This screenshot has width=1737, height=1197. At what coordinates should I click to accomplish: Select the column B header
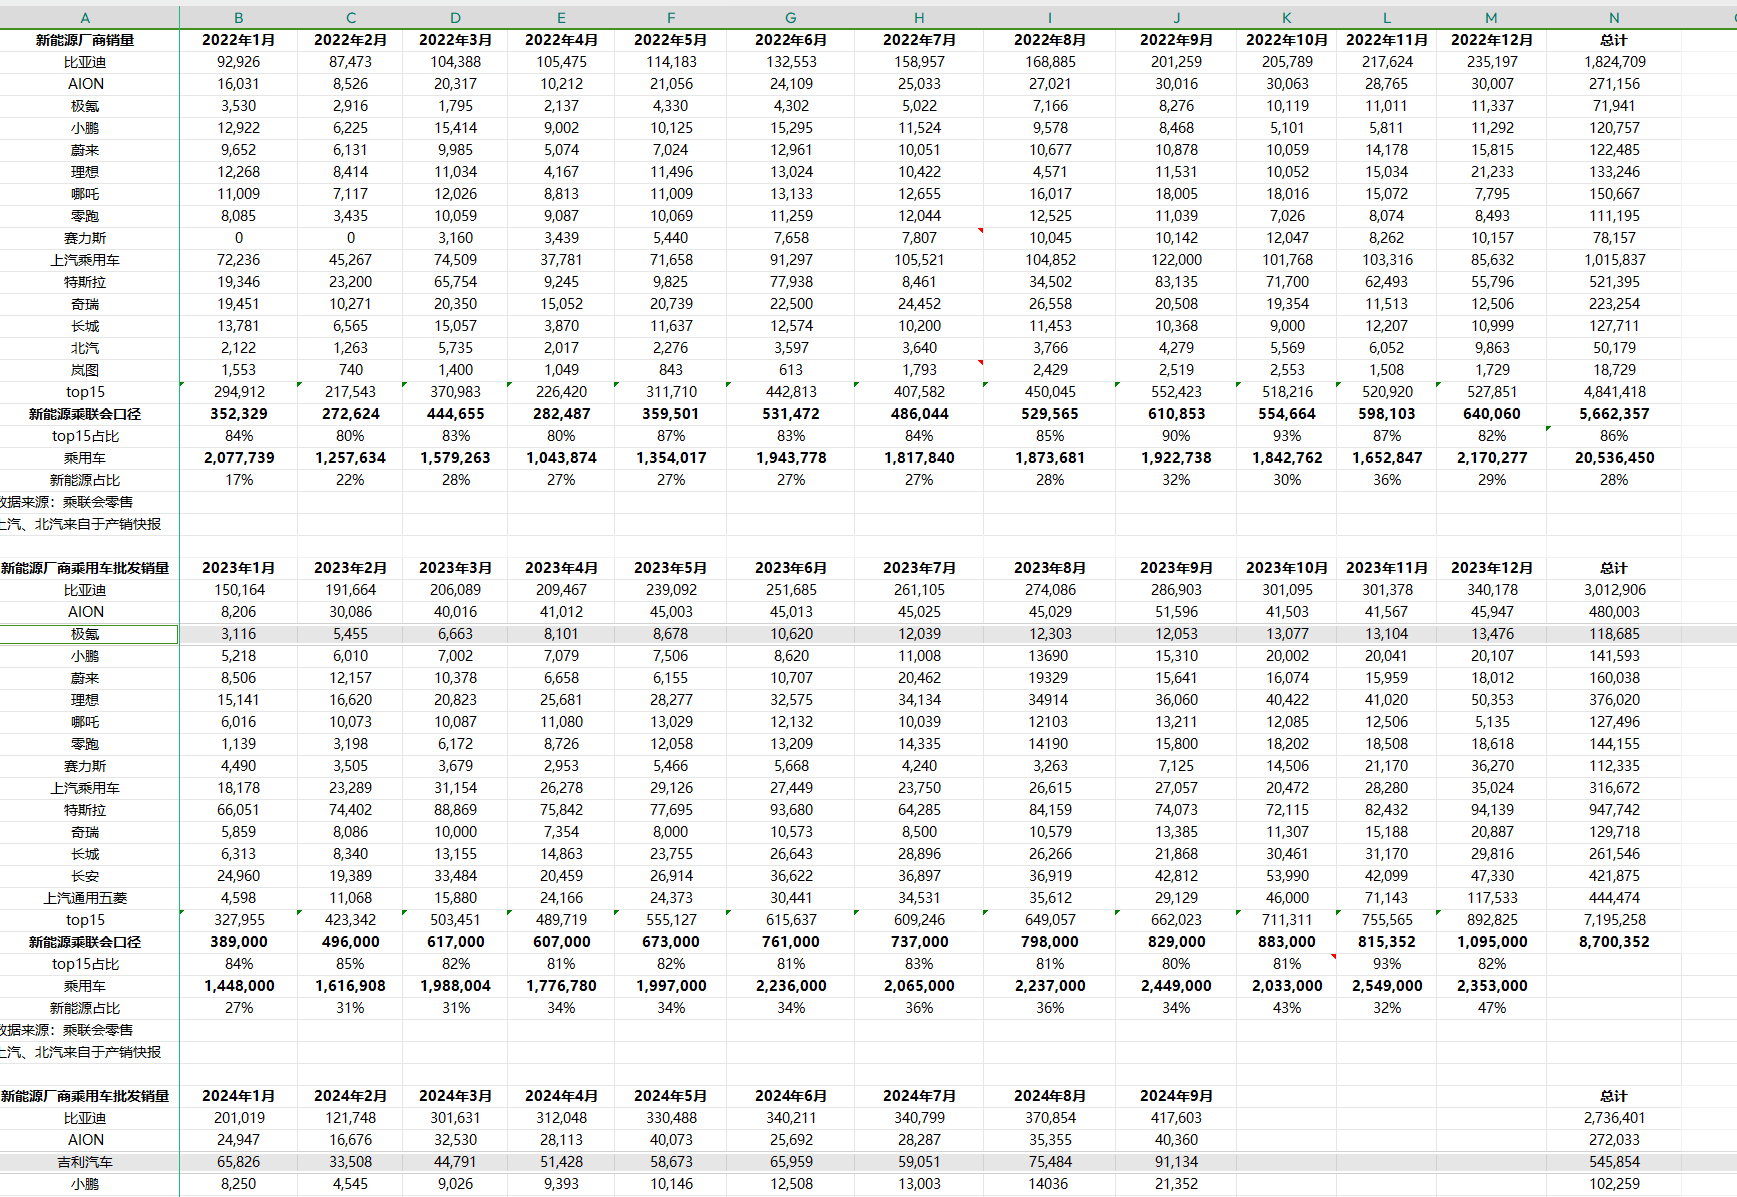point(239,18)
